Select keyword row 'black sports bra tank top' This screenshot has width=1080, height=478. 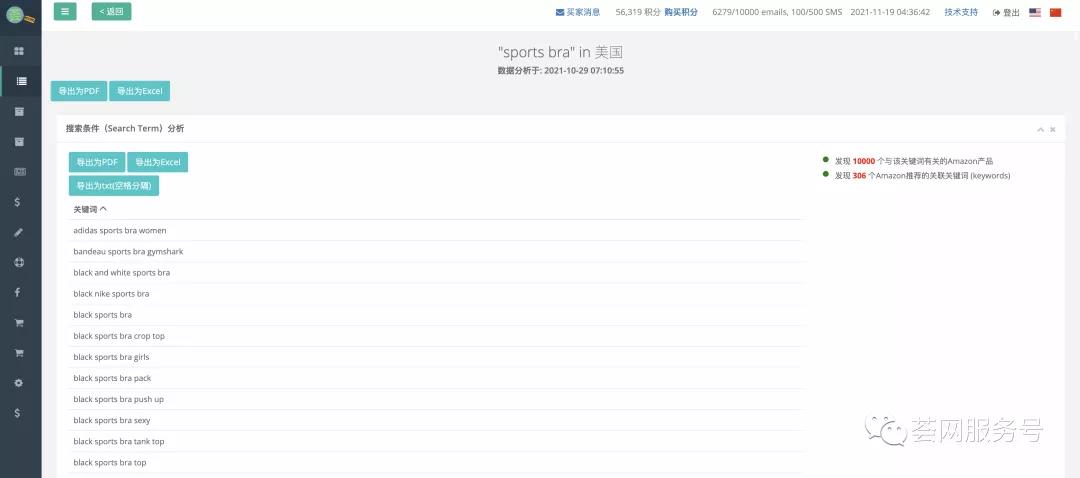[x=435, y=441]
